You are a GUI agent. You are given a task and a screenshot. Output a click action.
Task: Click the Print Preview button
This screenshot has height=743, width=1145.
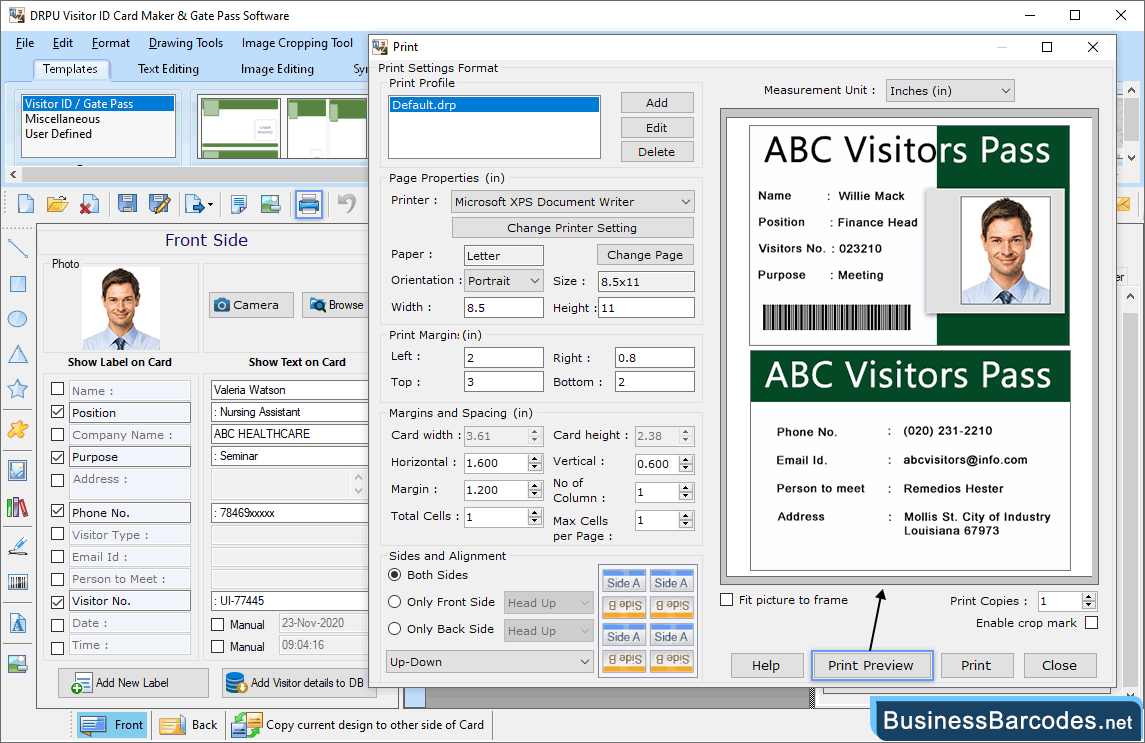871,666
